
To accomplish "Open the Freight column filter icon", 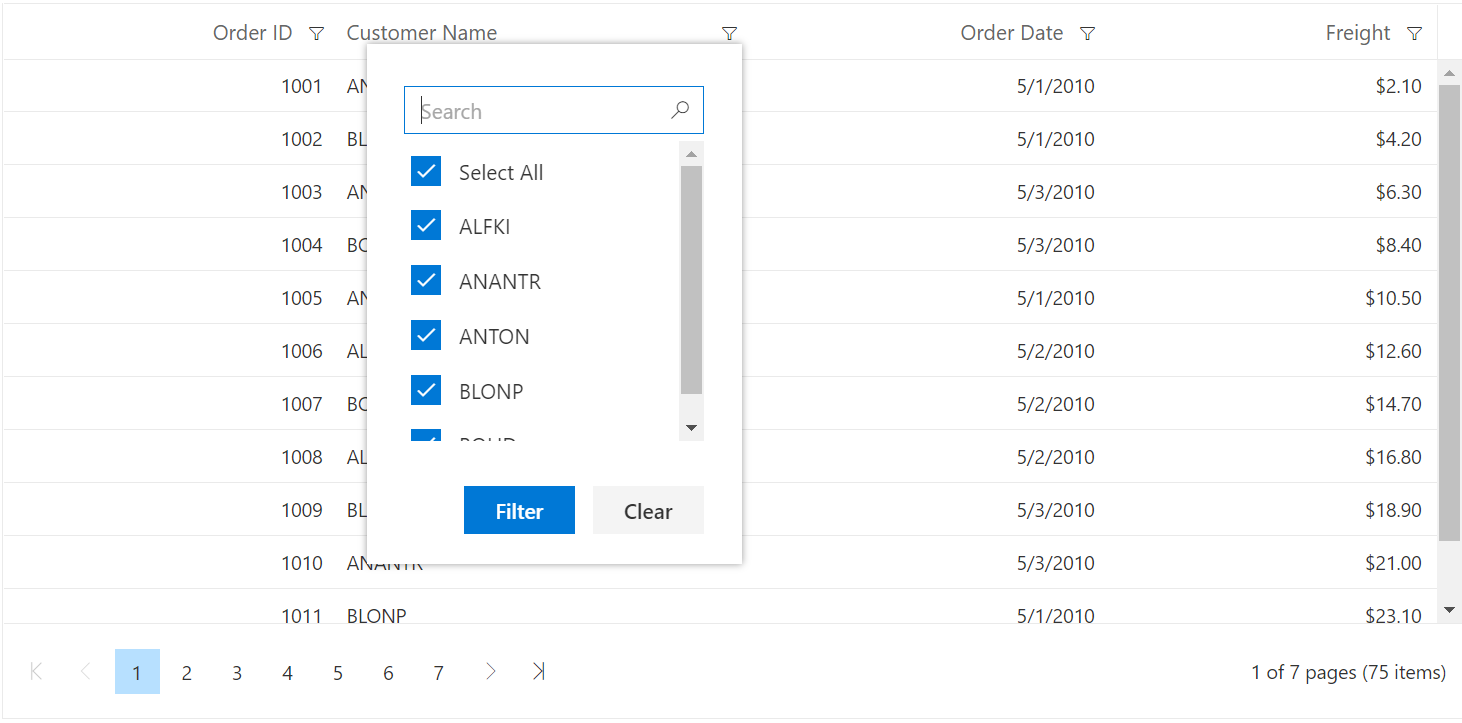I will coord(1413,34).
